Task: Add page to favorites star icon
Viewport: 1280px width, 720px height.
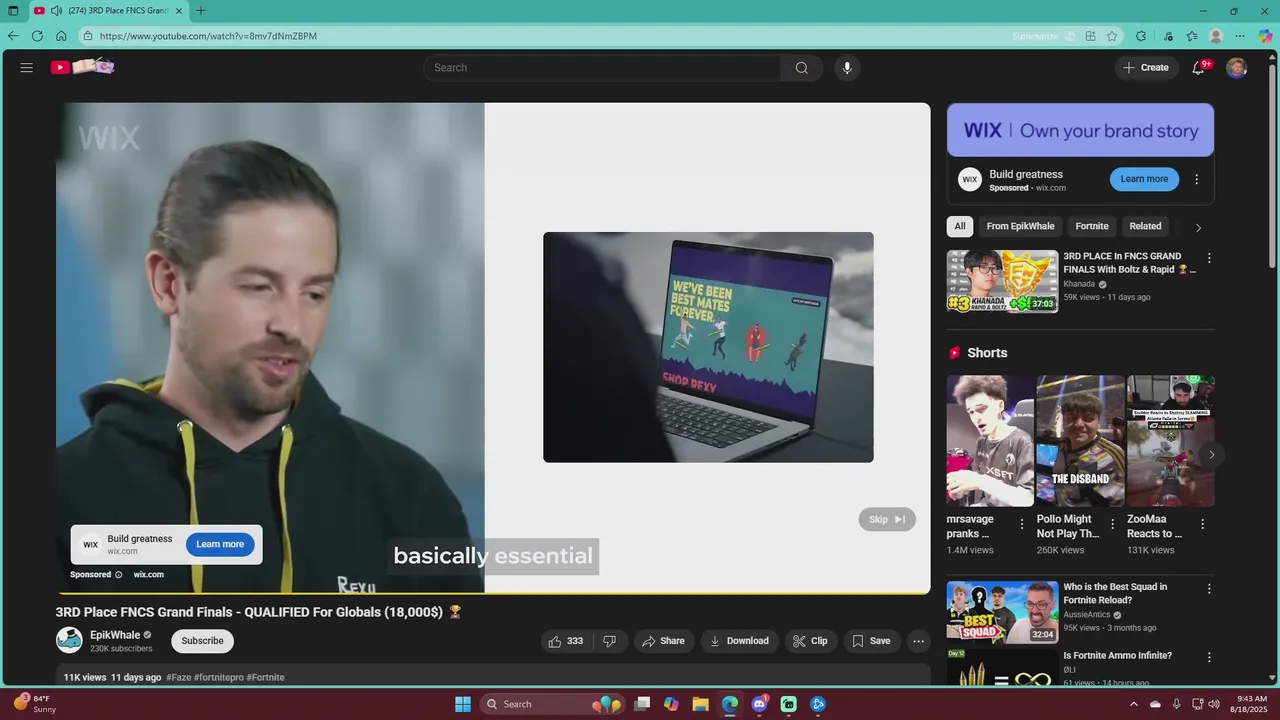Action: click(1112, 36)
